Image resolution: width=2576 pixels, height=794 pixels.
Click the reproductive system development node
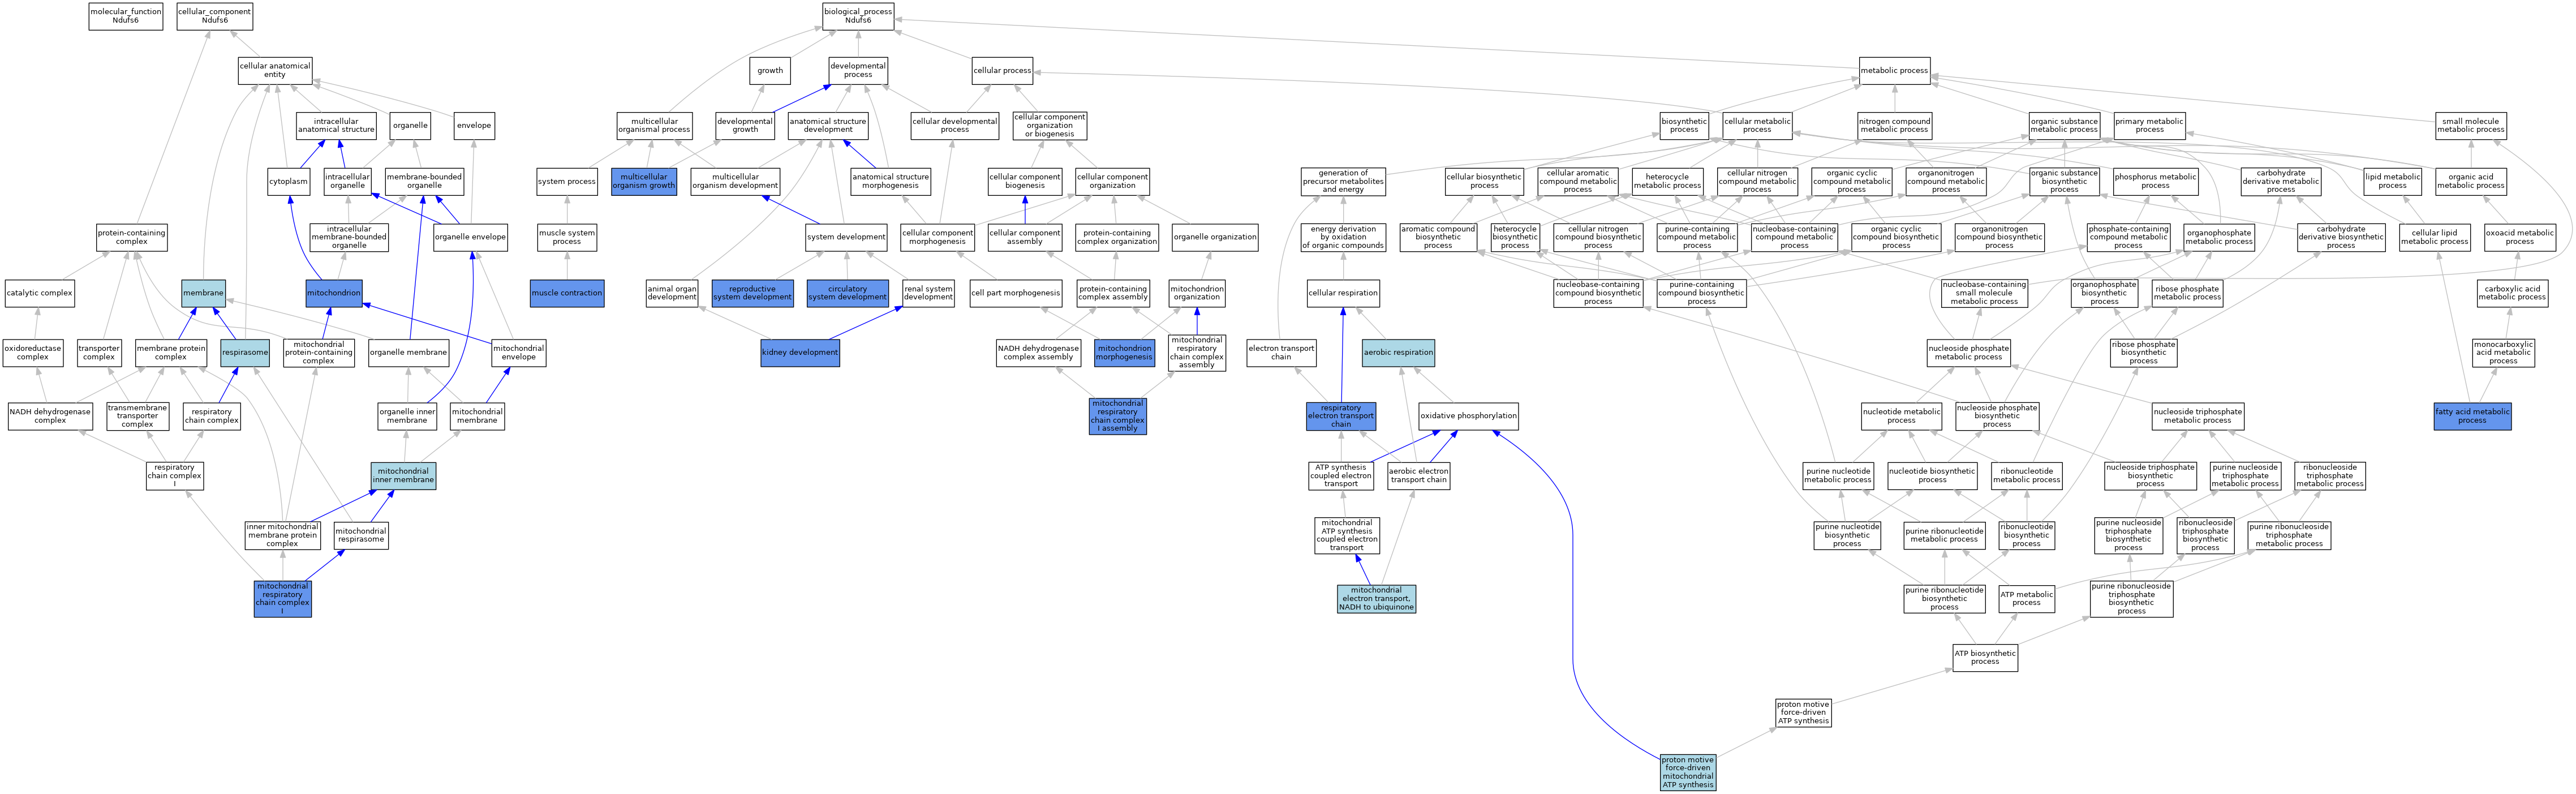tap(752, 293)
